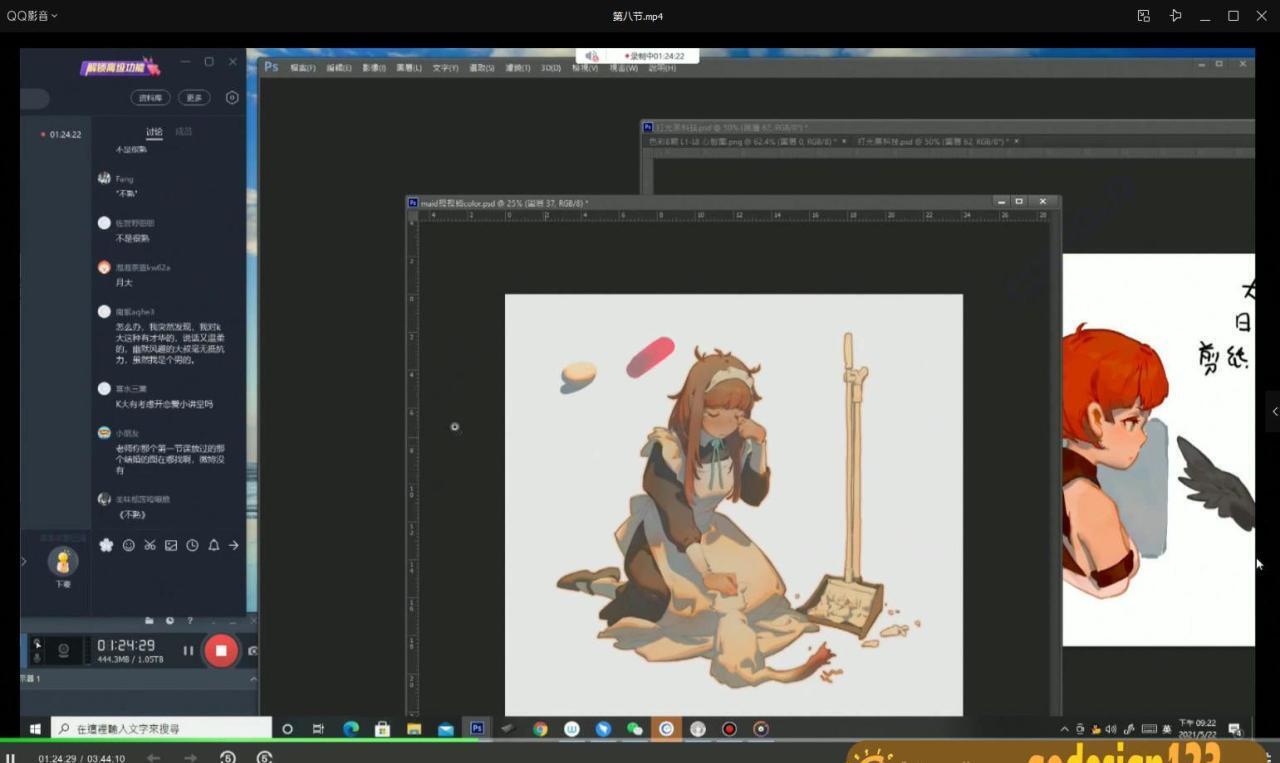This screenshot has width=1280, height=763.
Task: Pause the screen recording
Action: (188, 651)
